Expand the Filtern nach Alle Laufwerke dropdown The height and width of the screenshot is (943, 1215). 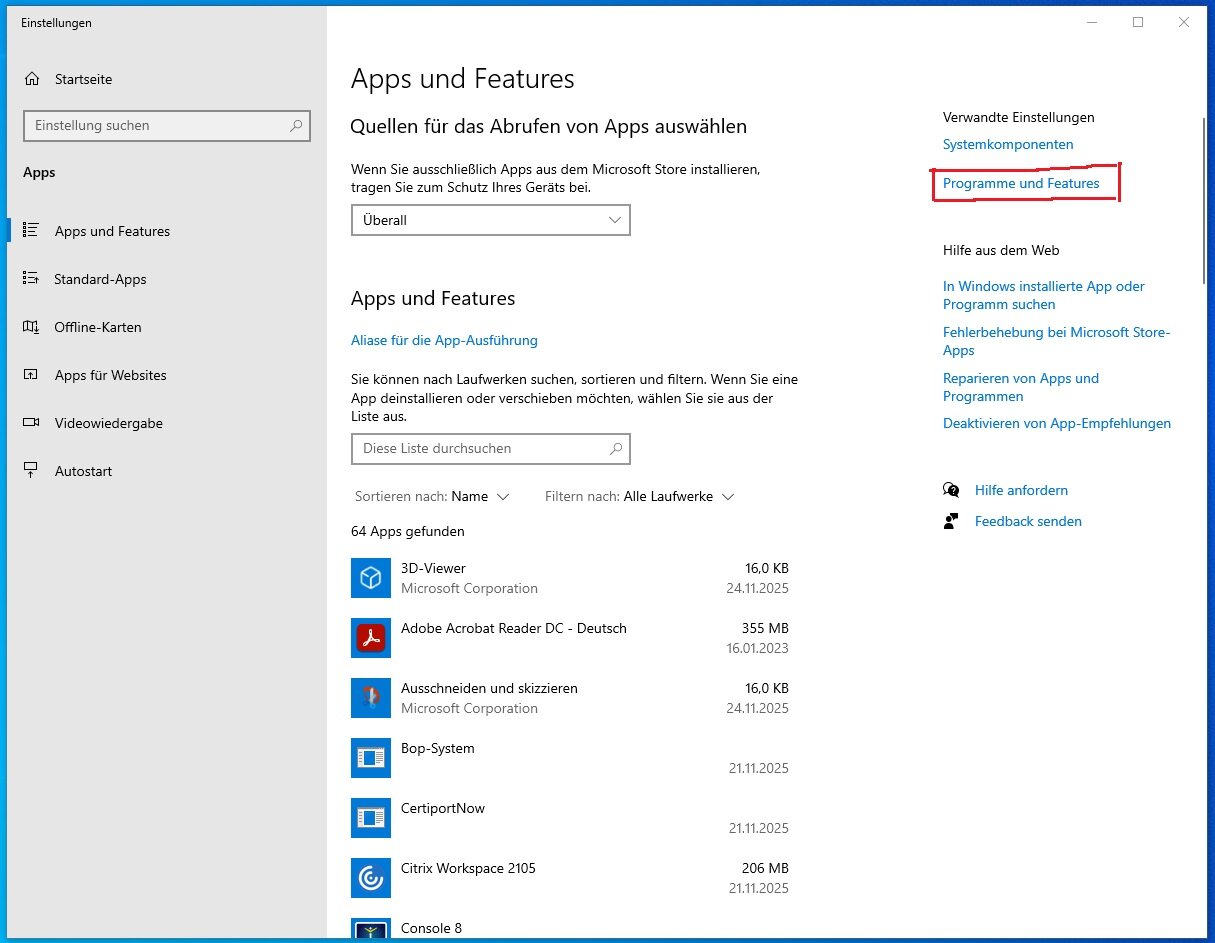[678, 497]
